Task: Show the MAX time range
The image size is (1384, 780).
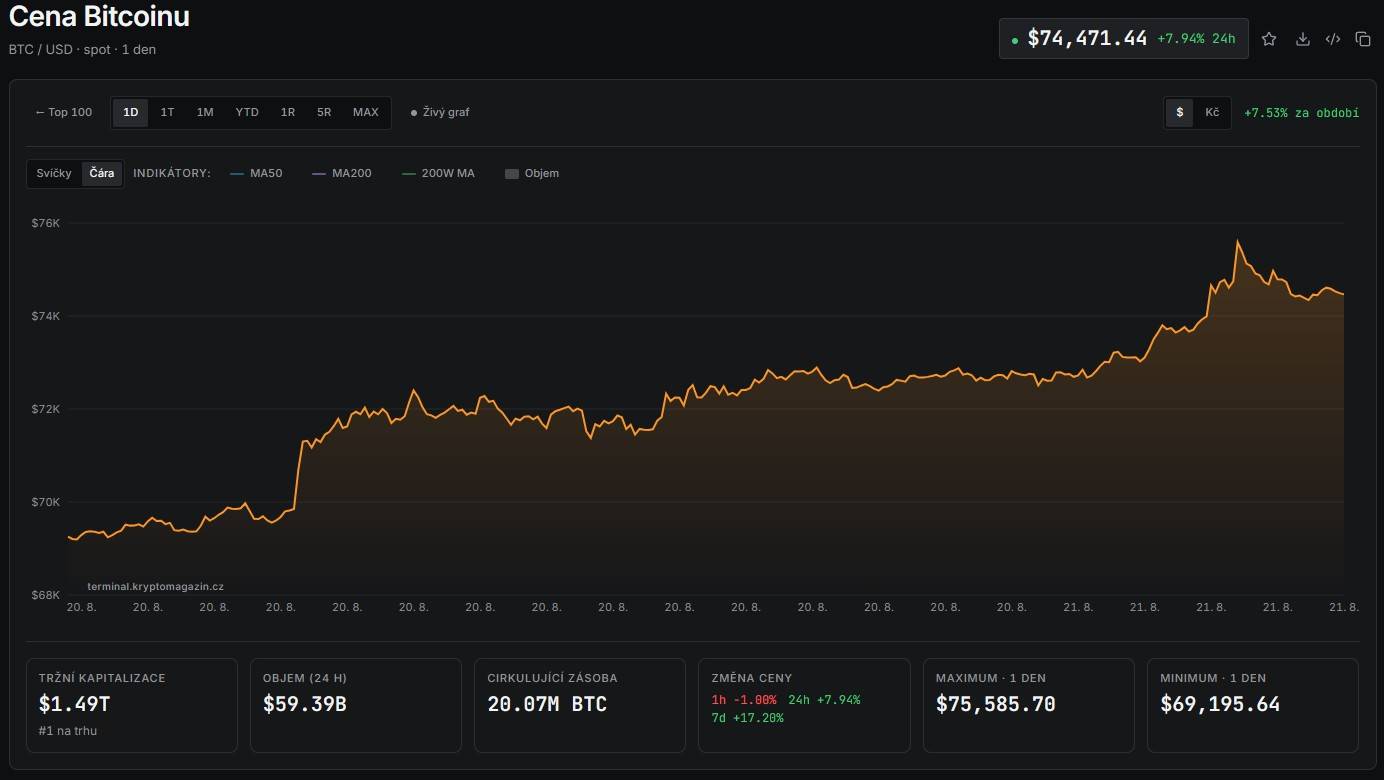Action: tap(366, 112)
